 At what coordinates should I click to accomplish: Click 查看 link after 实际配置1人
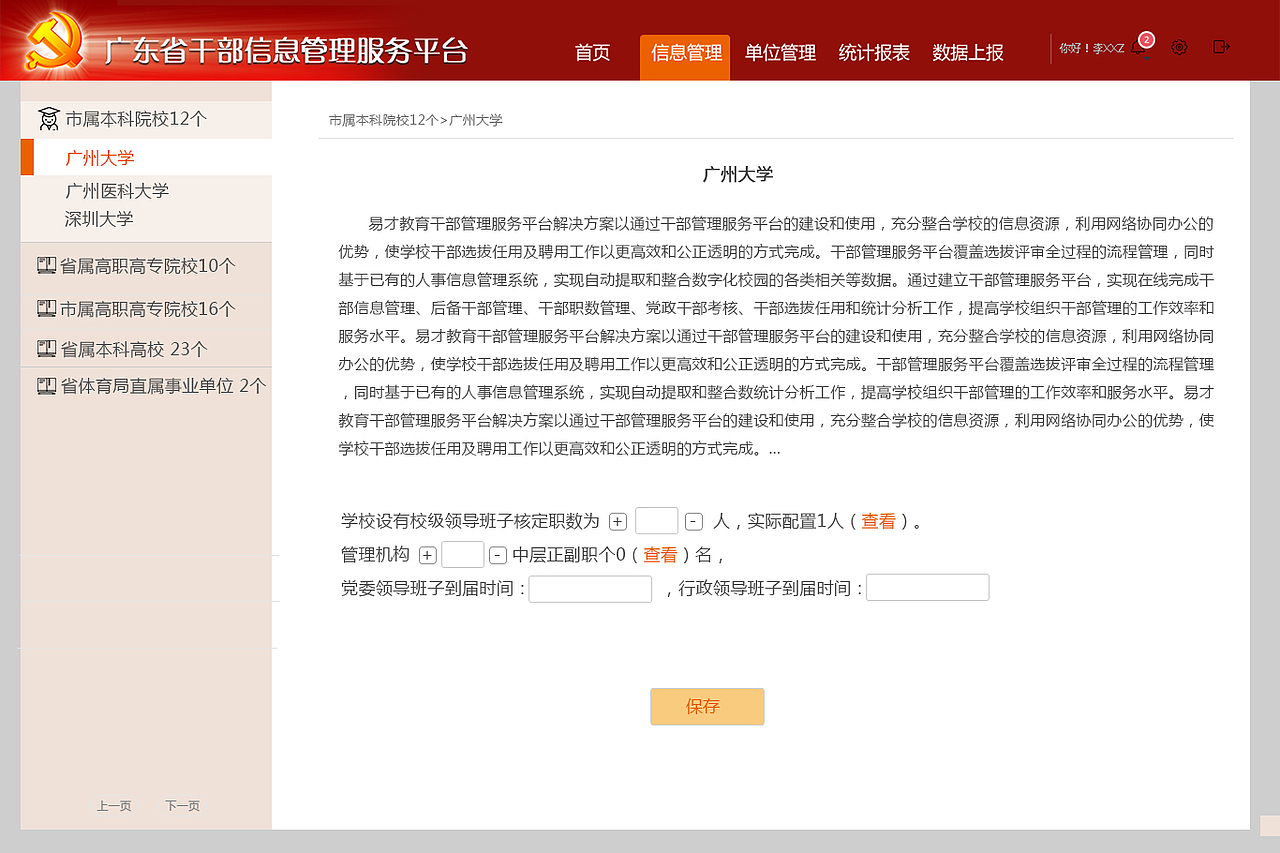[878, 521]
